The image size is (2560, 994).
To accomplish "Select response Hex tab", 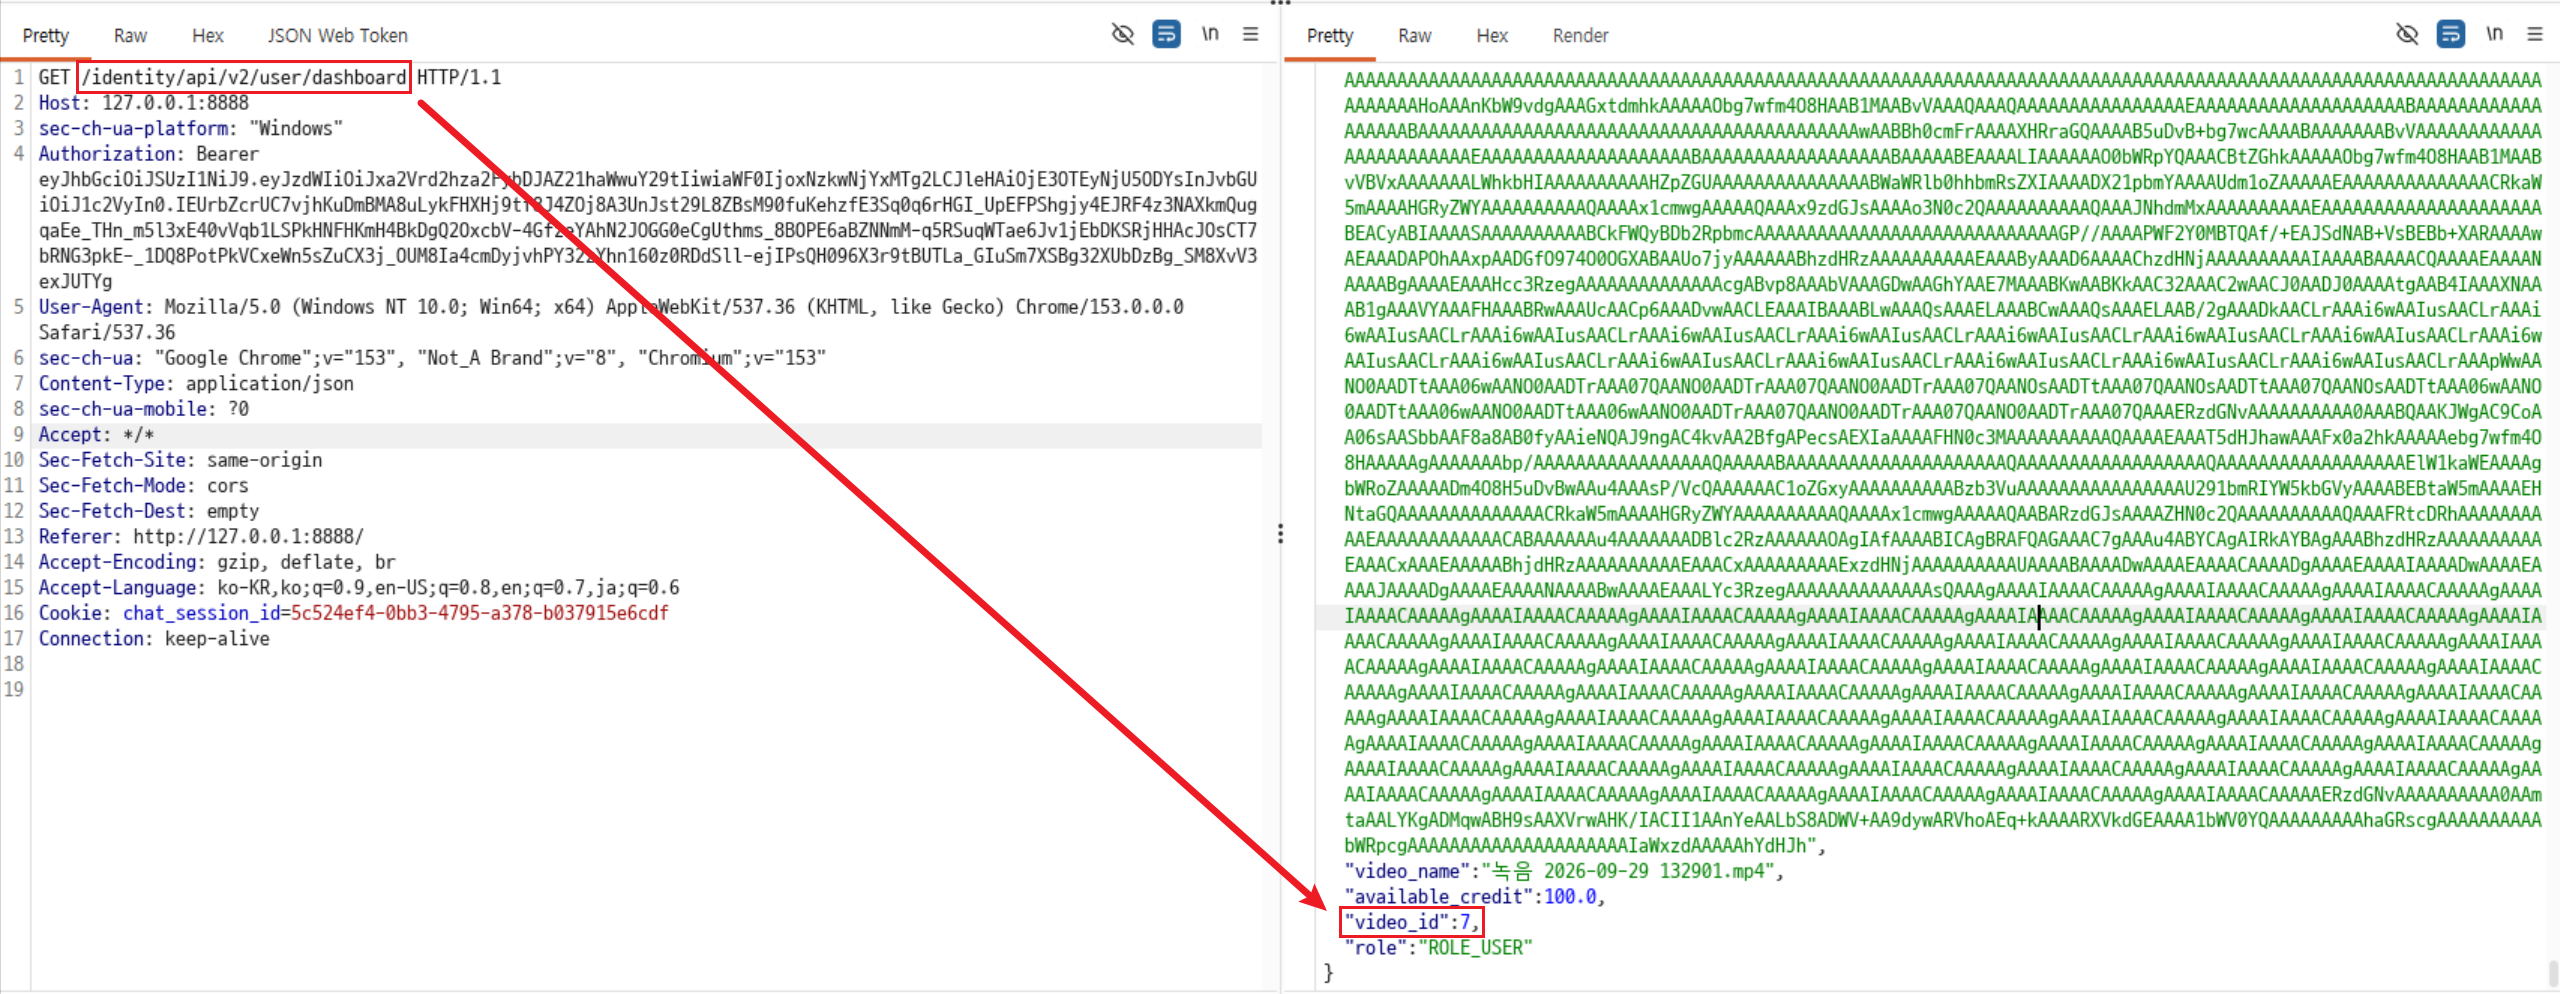I will point(1492,36).
